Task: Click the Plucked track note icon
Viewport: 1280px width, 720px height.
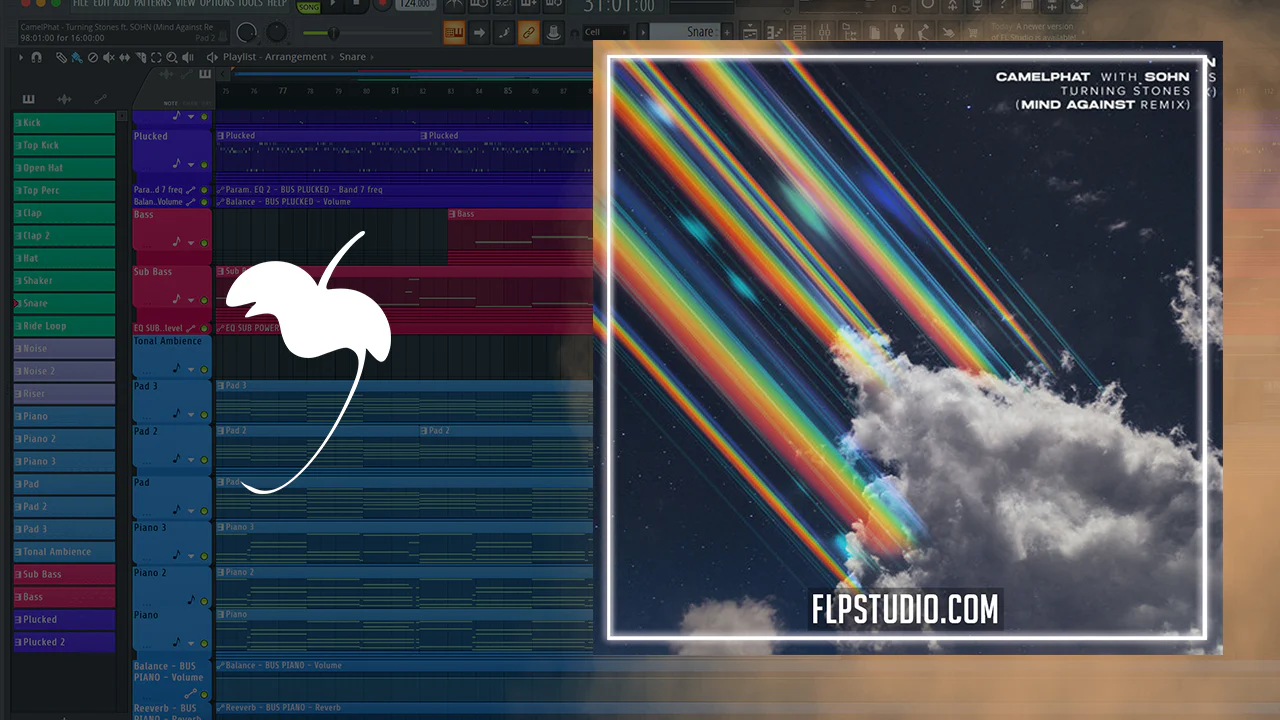Action: [177, 163]
